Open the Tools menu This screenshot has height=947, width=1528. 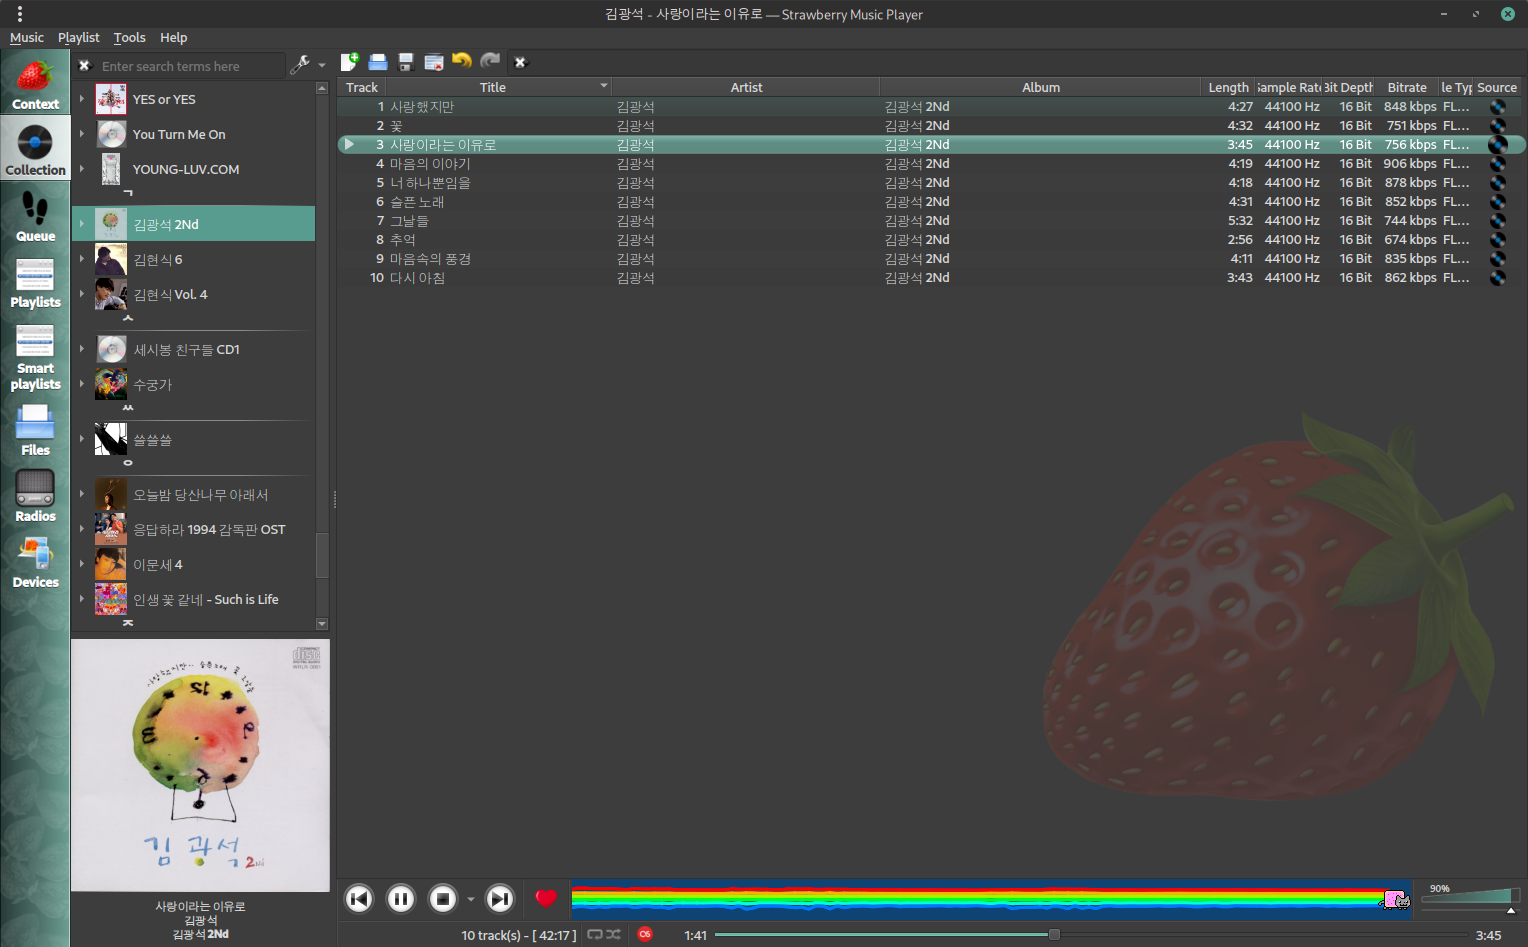click(129, 37)
